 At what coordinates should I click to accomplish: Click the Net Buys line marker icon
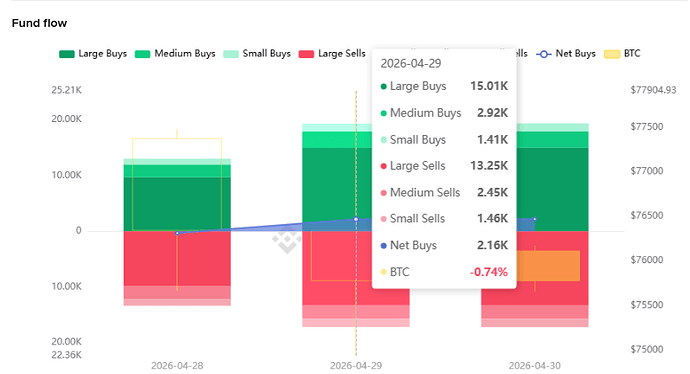tap(544, 54)
